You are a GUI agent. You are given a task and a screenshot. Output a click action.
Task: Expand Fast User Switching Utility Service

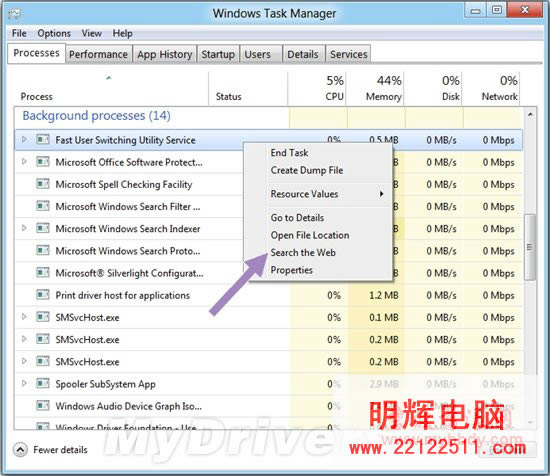[x=24, y=140]
